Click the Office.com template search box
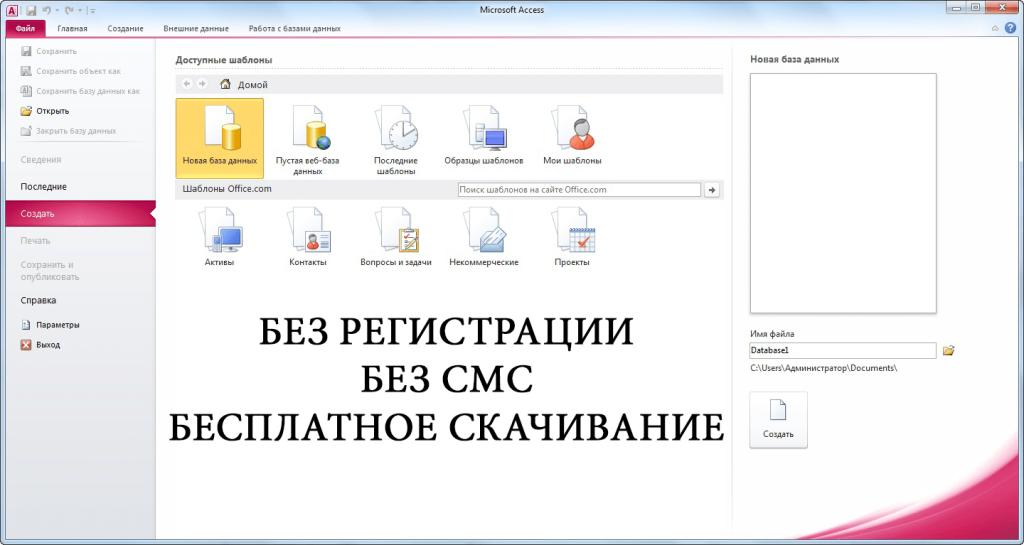The width and height of the screenshot is (1024, 545). pyautogui.click(x=579, y=190)
